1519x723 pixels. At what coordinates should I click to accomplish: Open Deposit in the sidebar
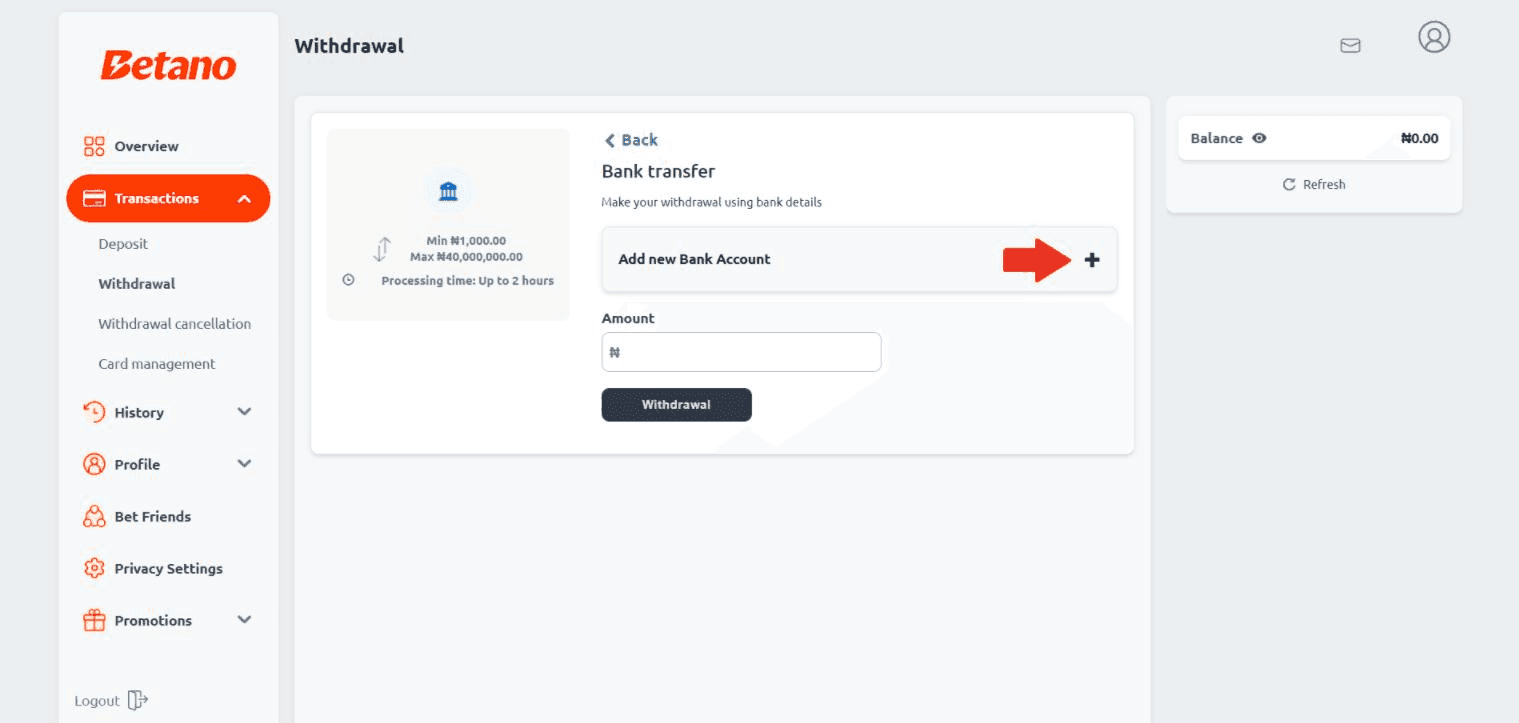point(123,244)
